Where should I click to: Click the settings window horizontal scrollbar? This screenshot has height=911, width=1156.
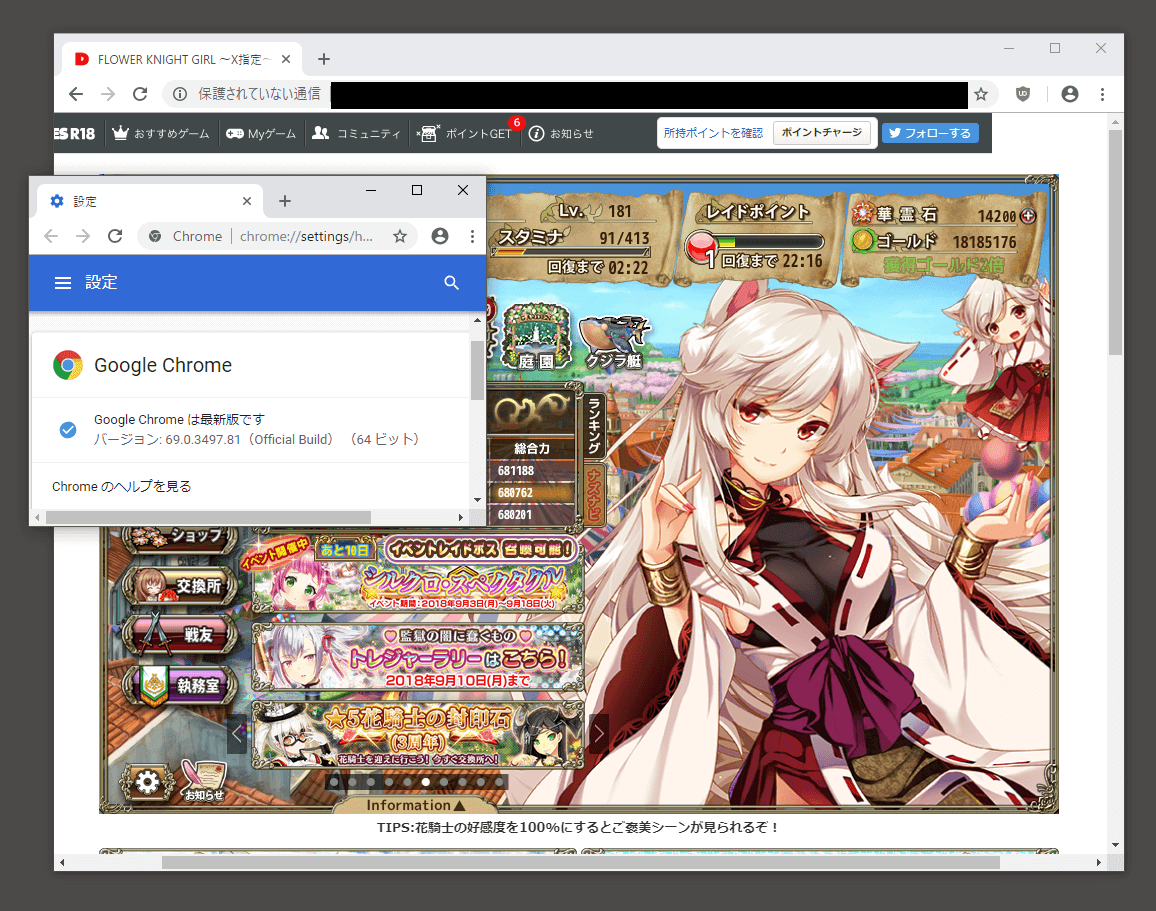(208, 517)
